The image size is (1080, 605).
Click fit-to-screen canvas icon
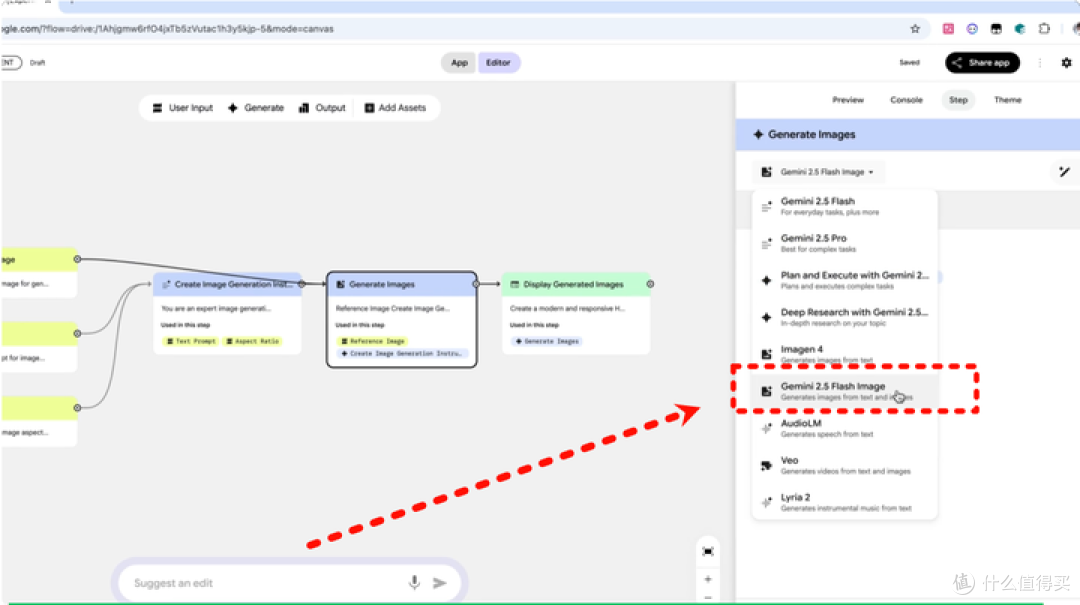[x=708, y=551]
